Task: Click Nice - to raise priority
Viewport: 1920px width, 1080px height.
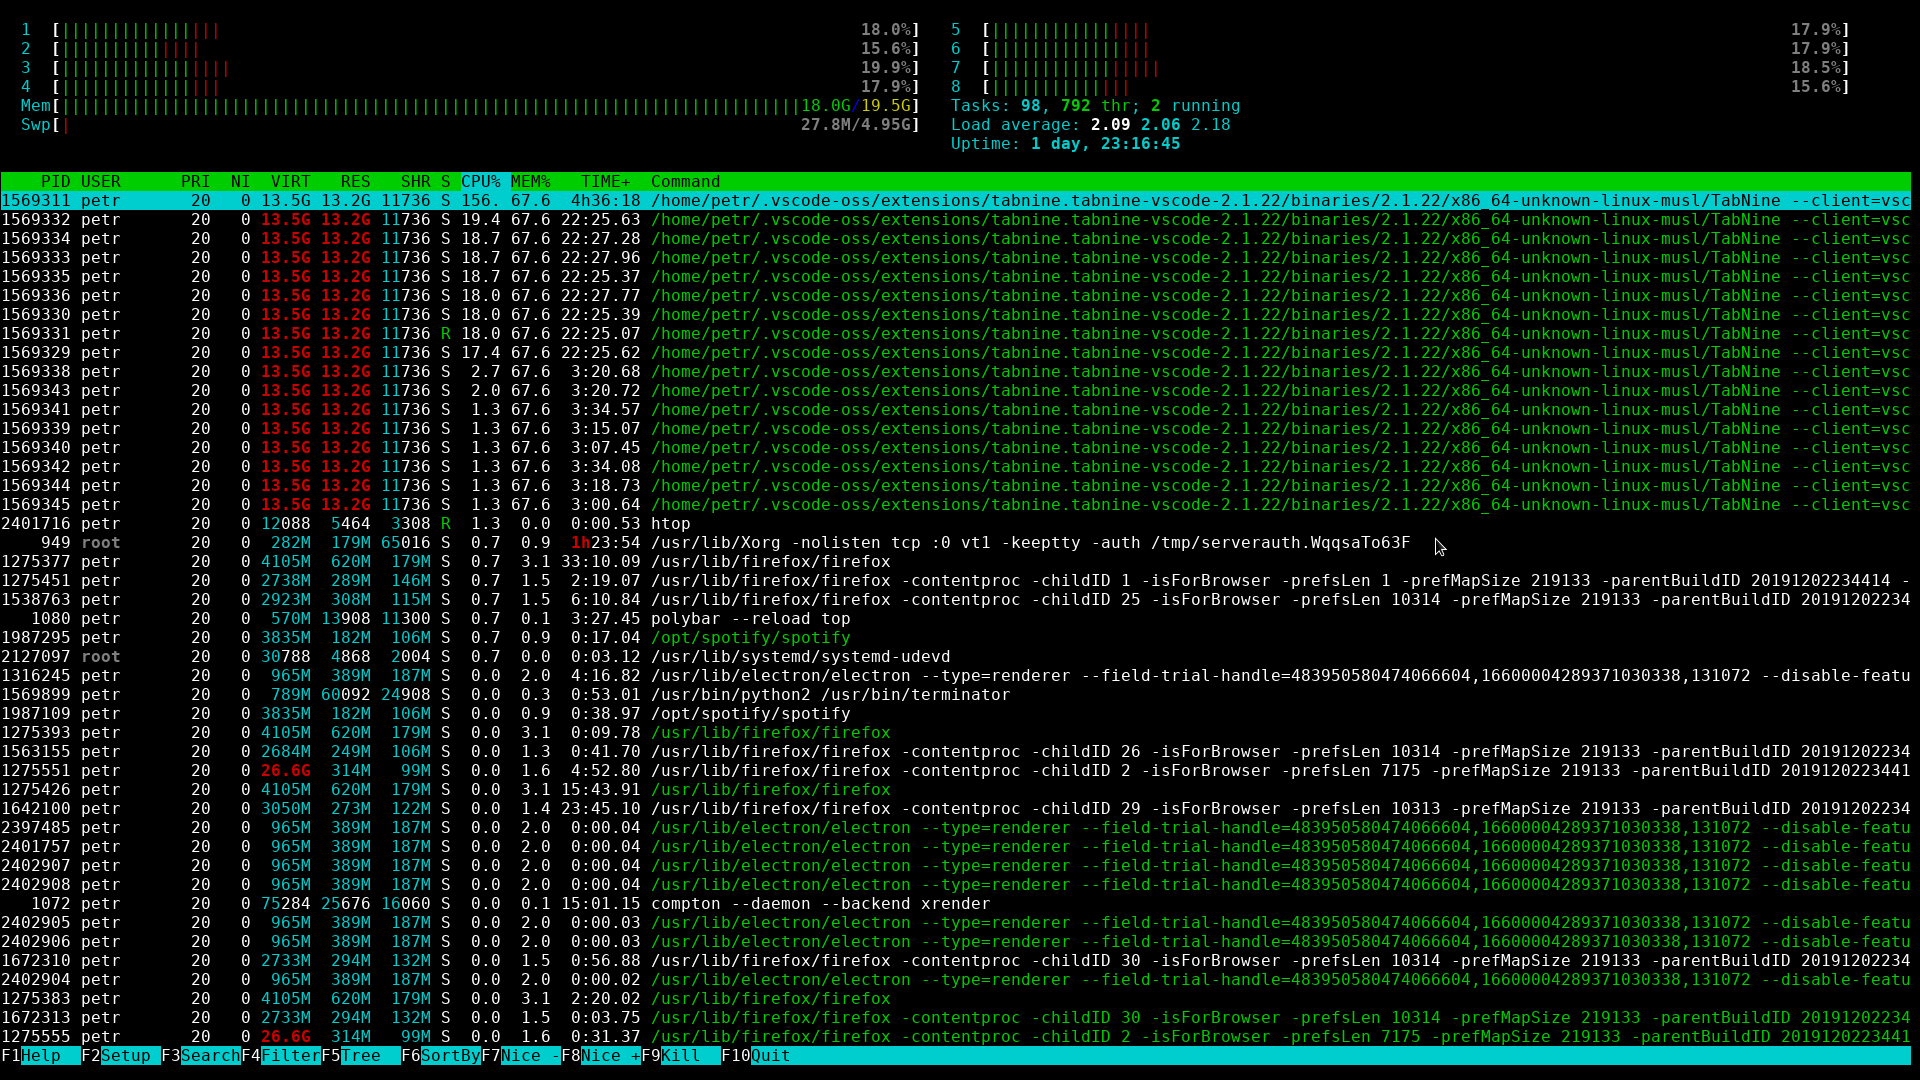Action: tap(530, 1056)
